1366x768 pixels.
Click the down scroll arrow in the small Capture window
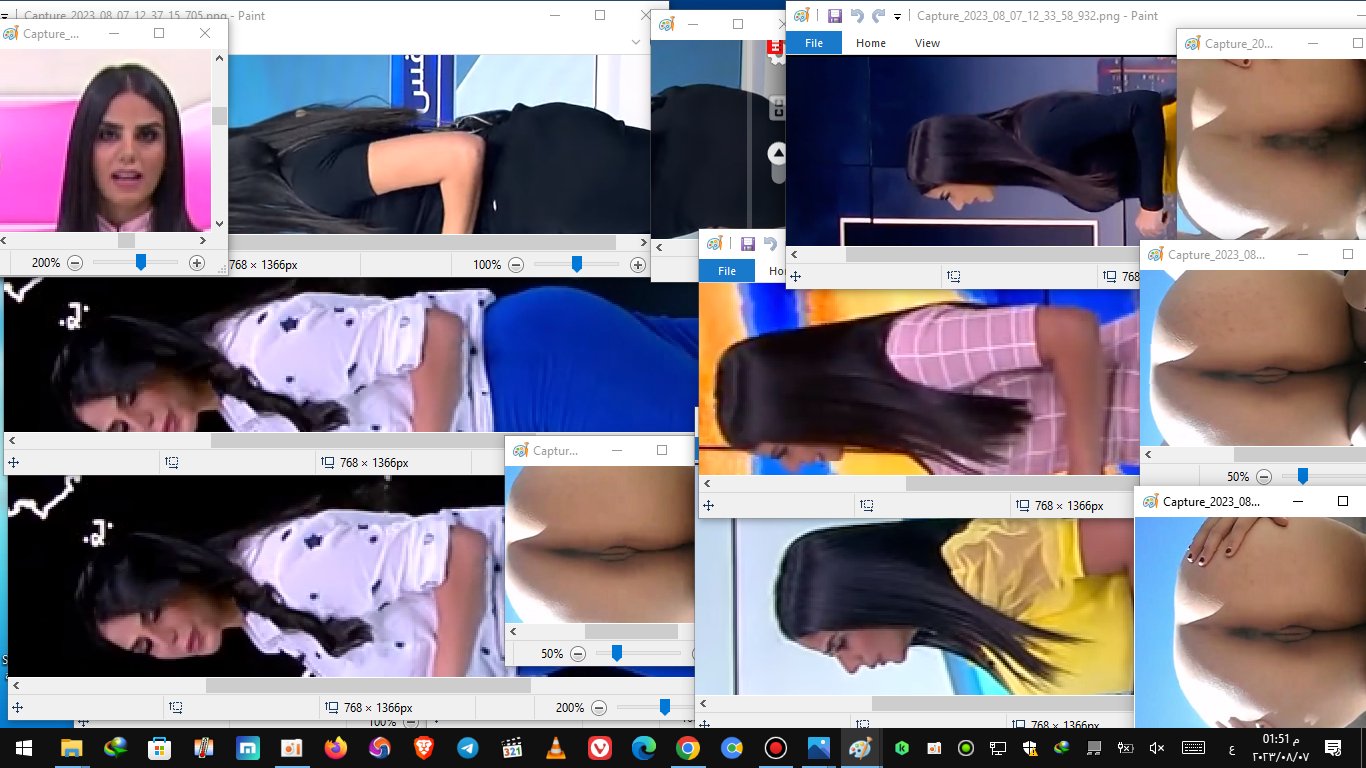pos(219,225)
